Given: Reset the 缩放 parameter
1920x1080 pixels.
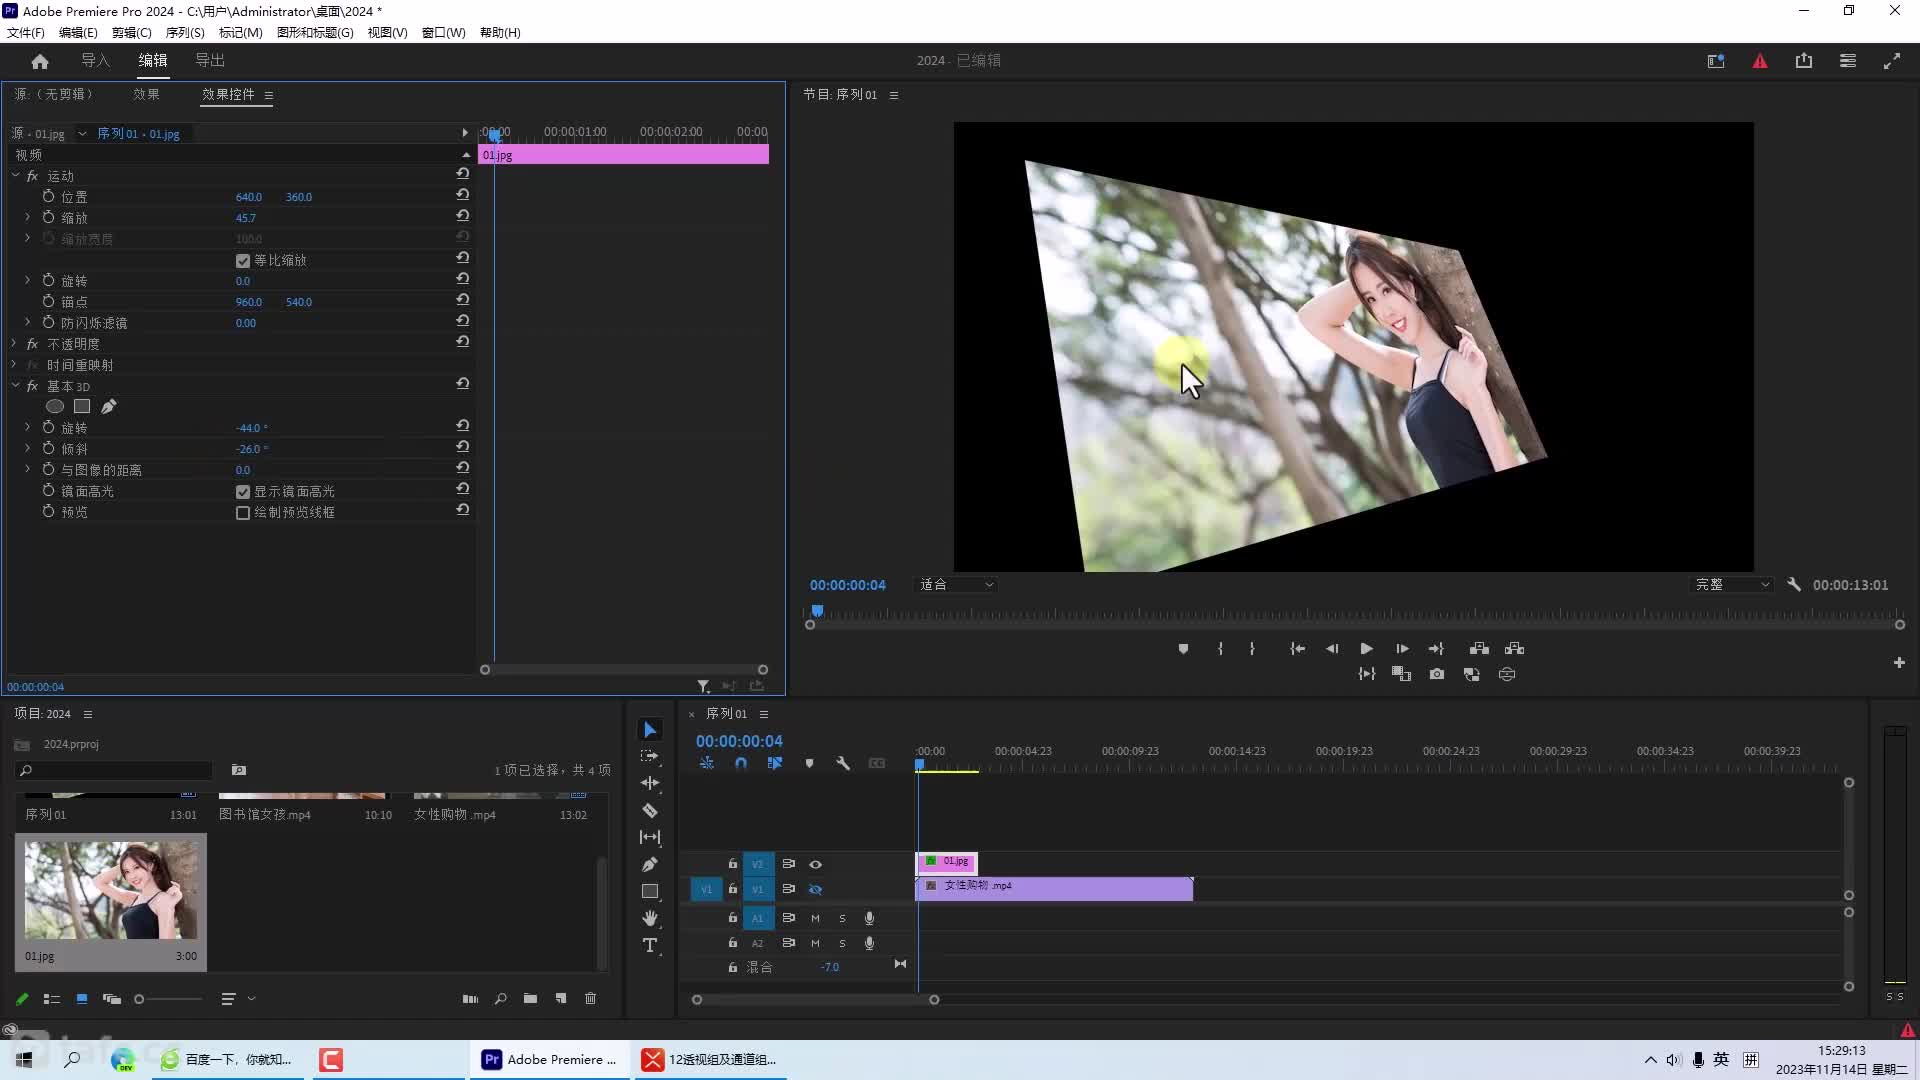Looking at the screenshot, I should coord(462,216).
